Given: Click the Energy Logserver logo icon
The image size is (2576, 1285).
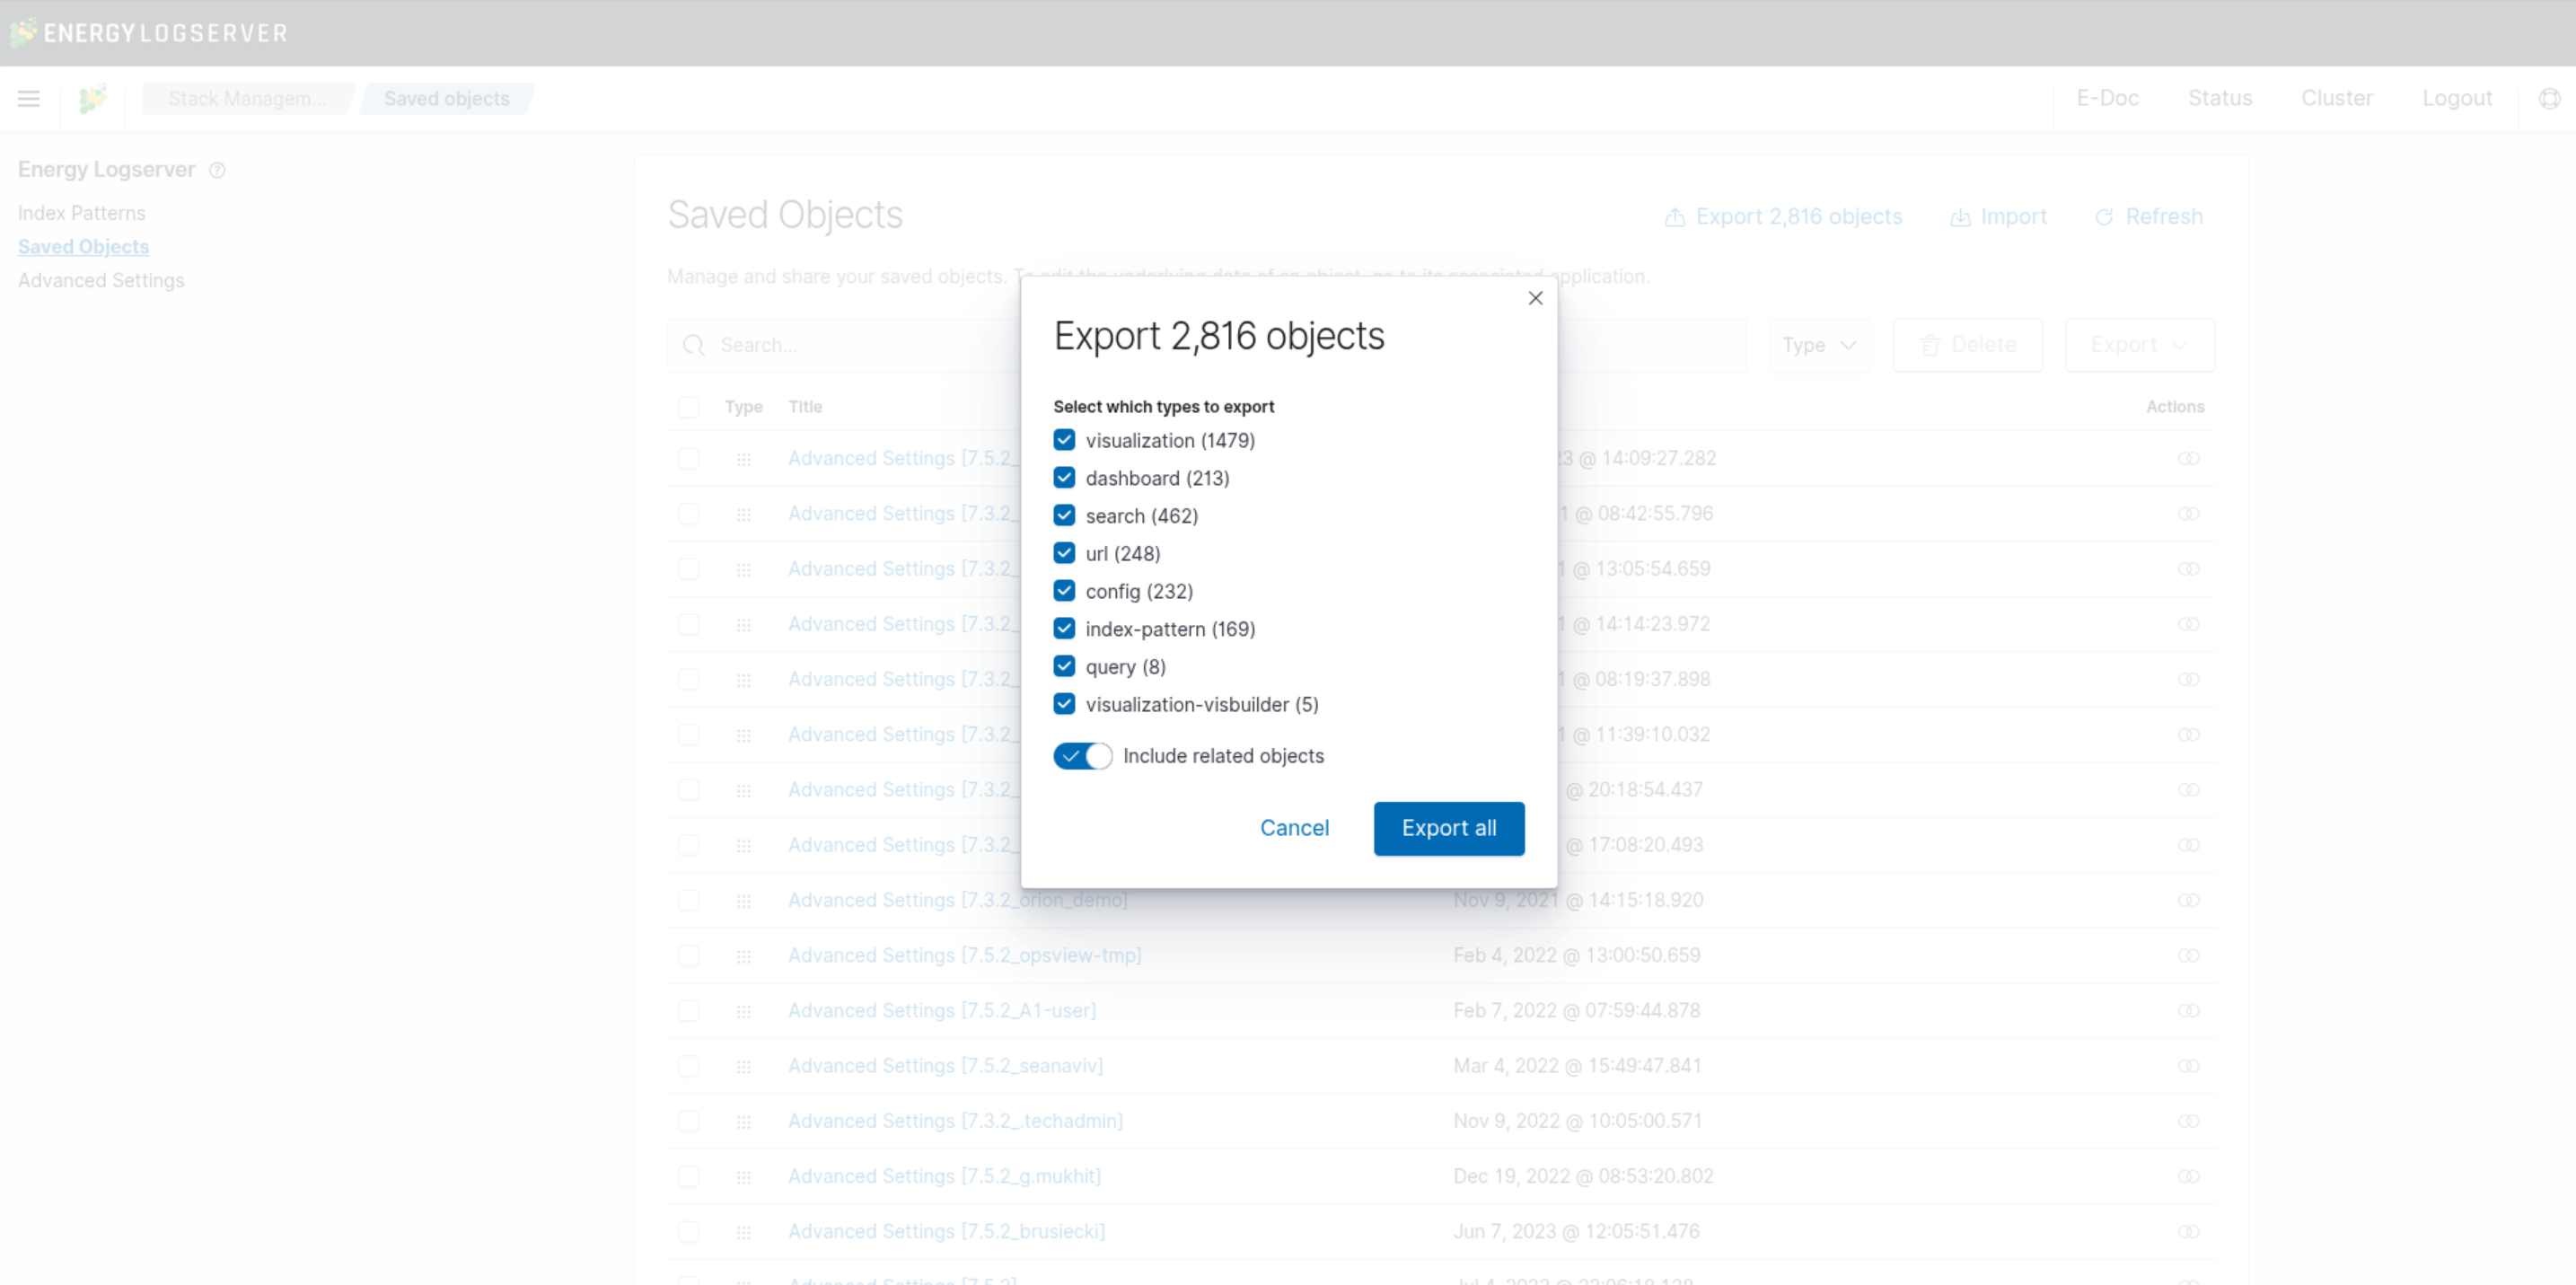Looking at the screenshot, I should 92,98.
